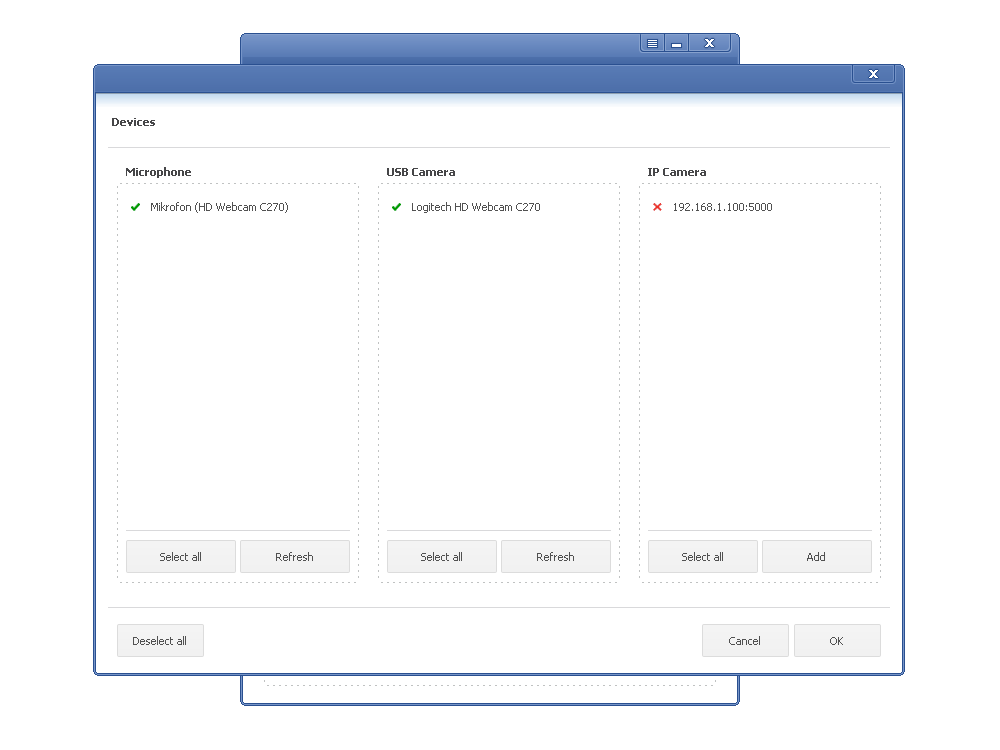1000x750 pixels.
Task: Open the menu icon in background window title bar
Action: 652,43
